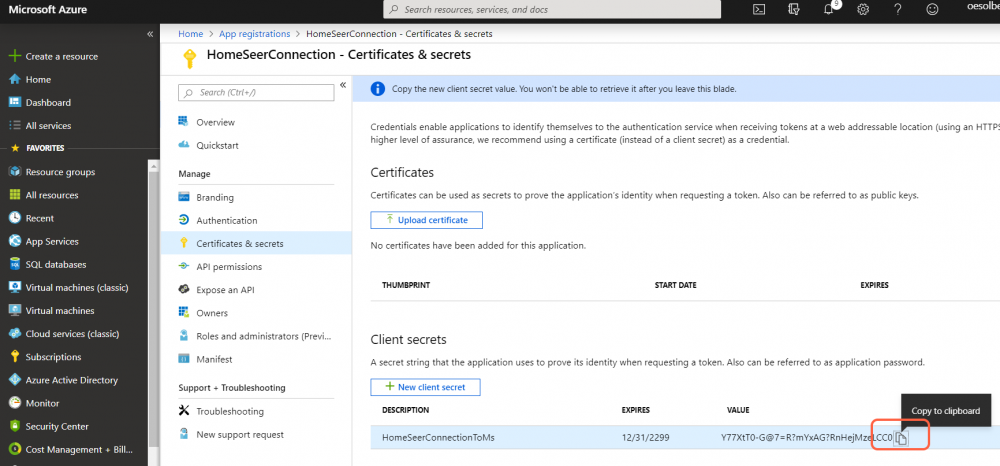Click the Upload certificate button

(x=426, y=220)
